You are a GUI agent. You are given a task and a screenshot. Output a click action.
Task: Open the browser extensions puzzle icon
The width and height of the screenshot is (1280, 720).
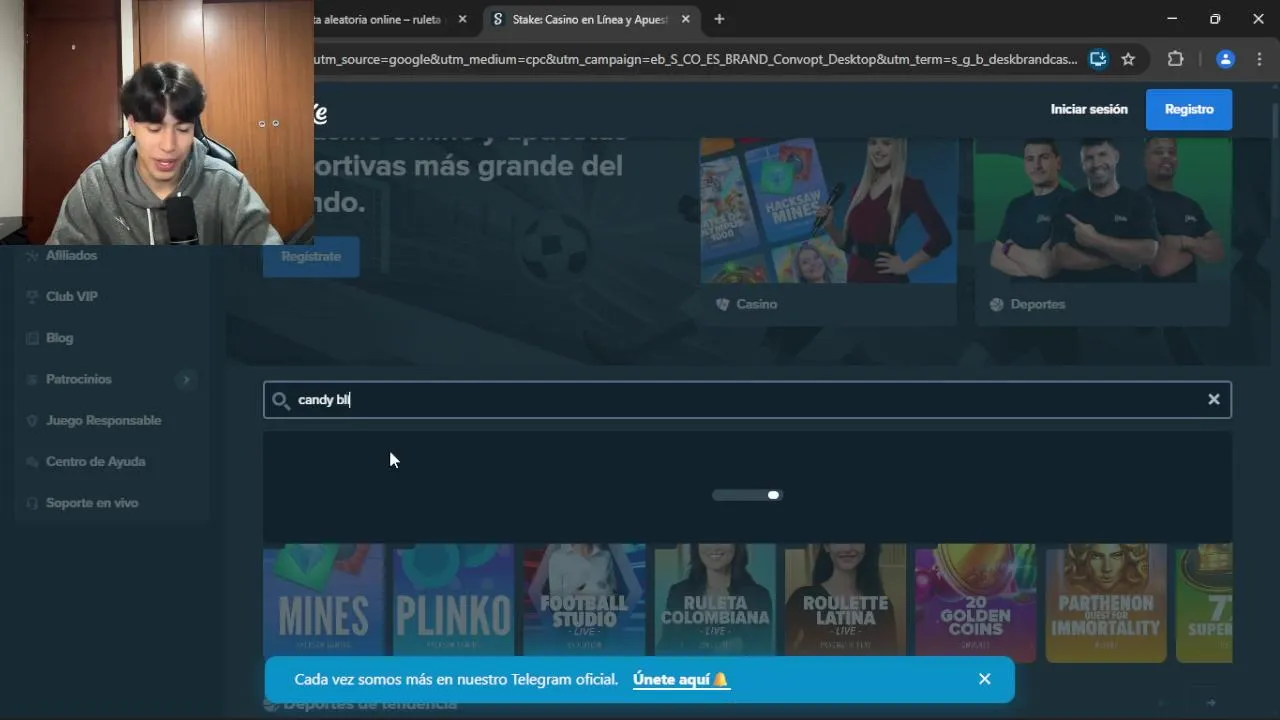coord(1176,59)
